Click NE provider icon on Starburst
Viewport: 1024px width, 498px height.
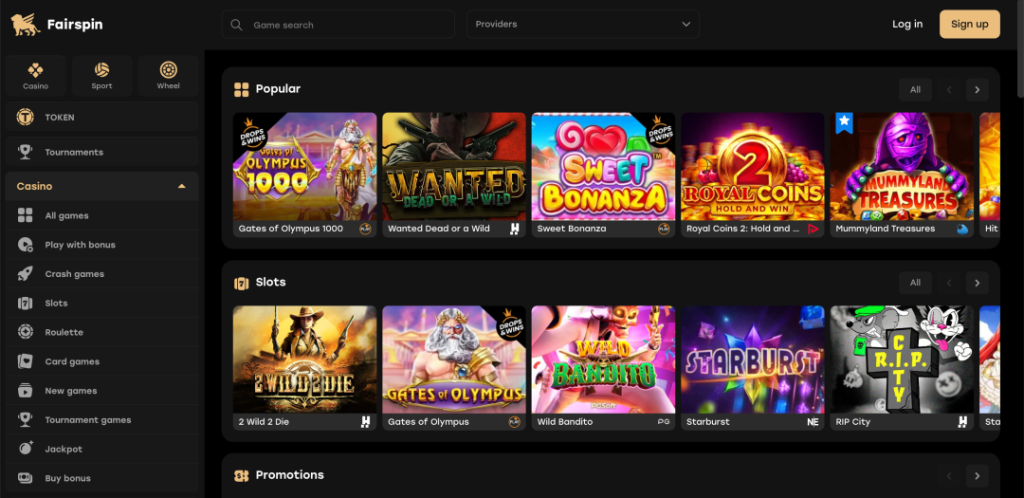[x=813, y=422]
